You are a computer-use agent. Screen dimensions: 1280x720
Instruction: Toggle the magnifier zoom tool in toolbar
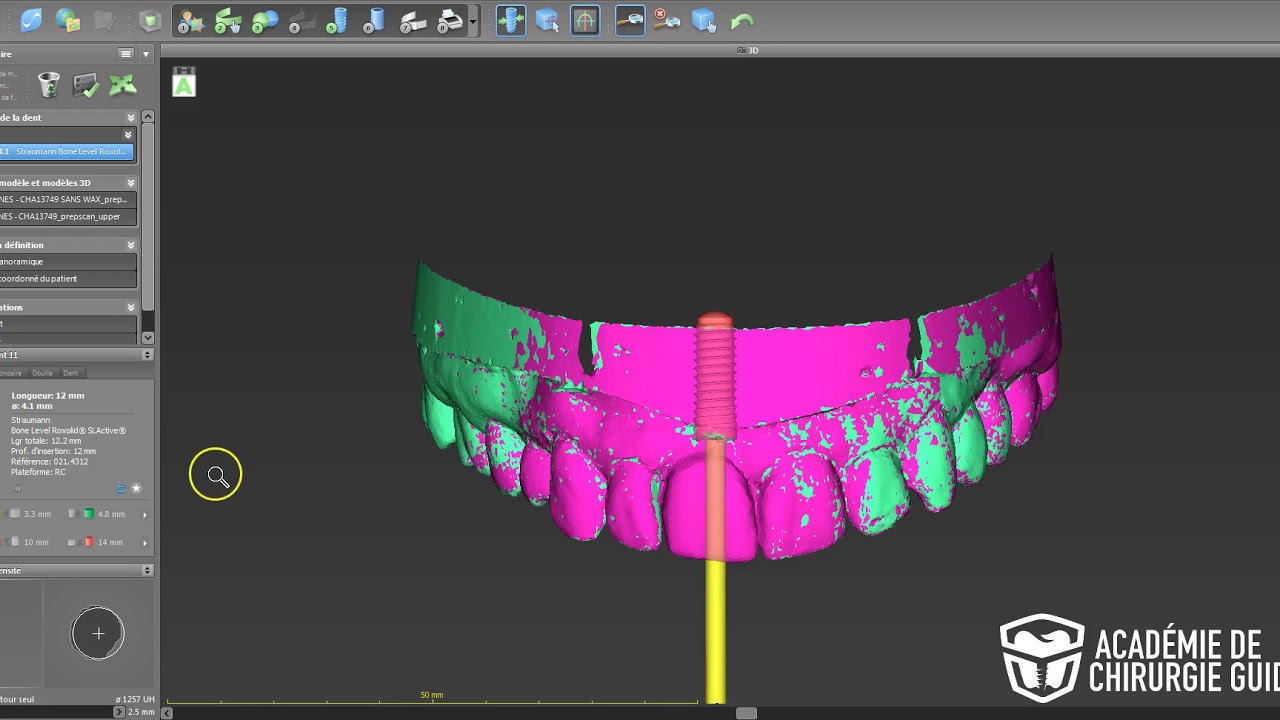click(630, 21)
